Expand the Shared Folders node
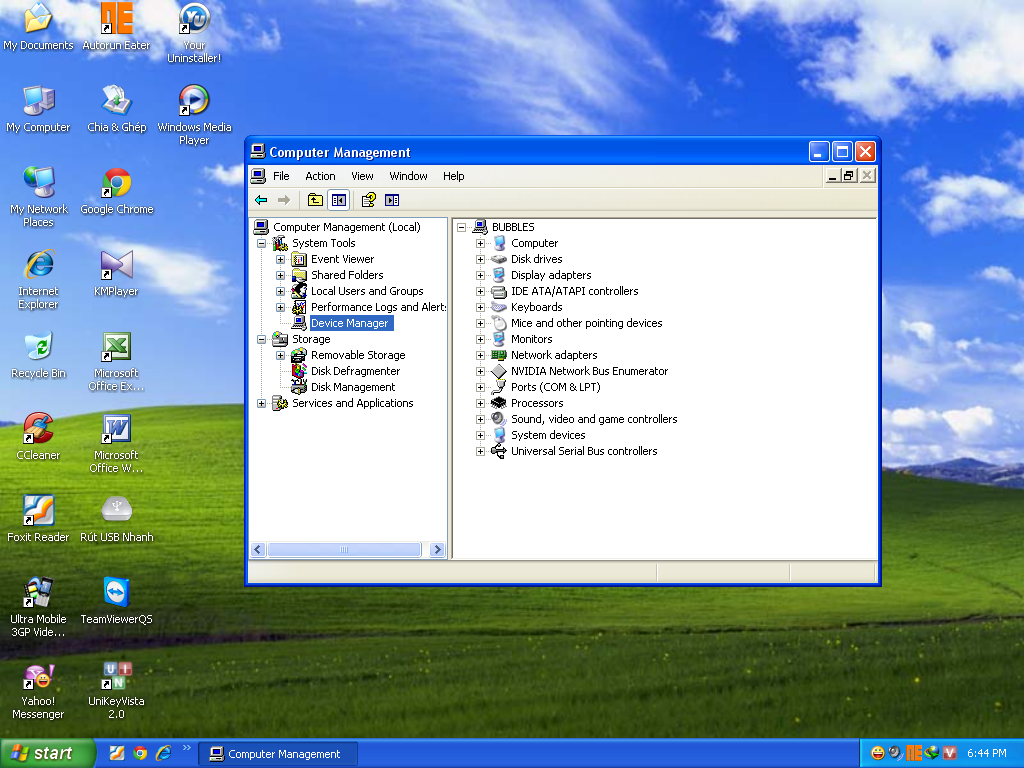This screenshot has width=1024, height=768. [280, 275]
